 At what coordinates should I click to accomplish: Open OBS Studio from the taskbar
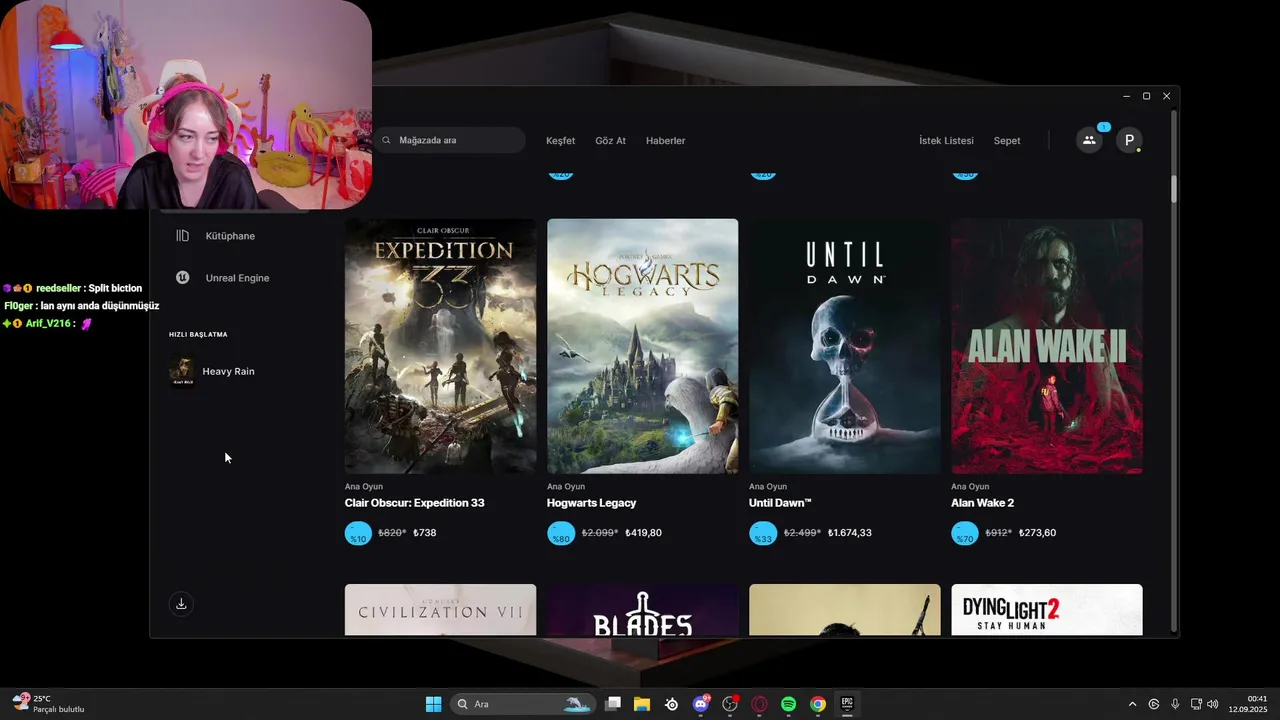click(x=730, y=704)
